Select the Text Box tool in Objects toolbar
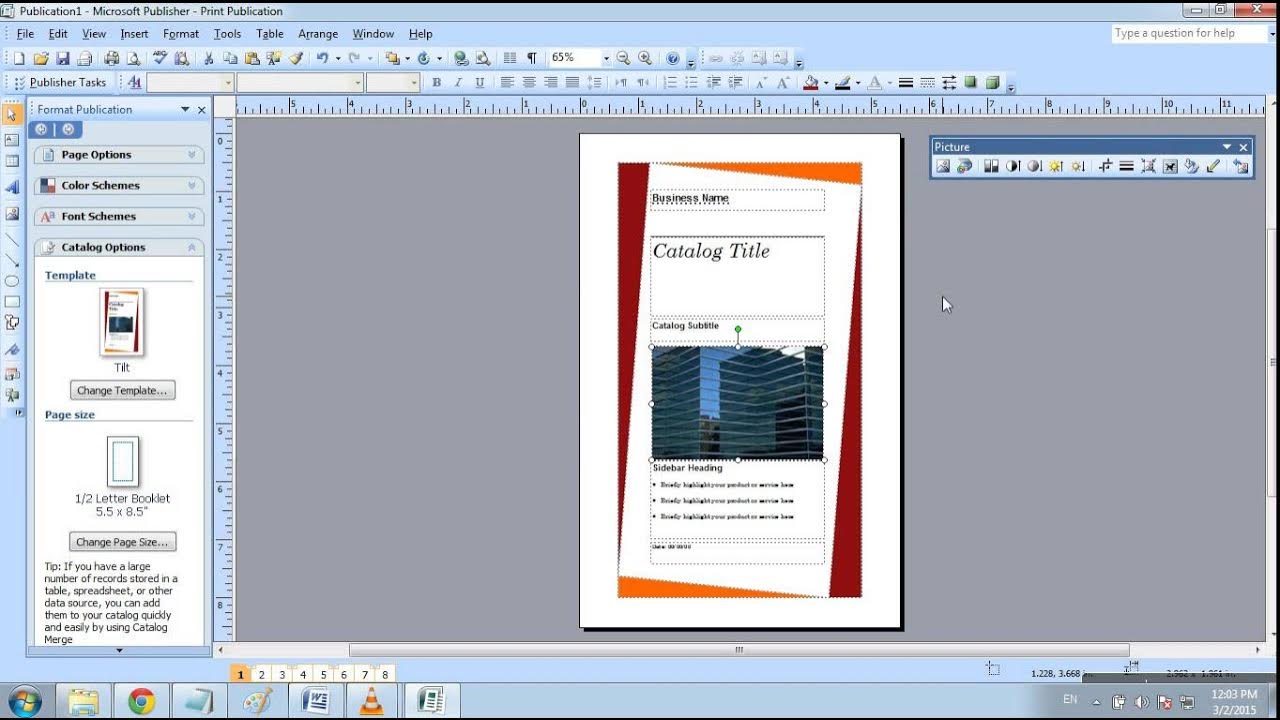The image size is (1280, 720). point(12,140)
